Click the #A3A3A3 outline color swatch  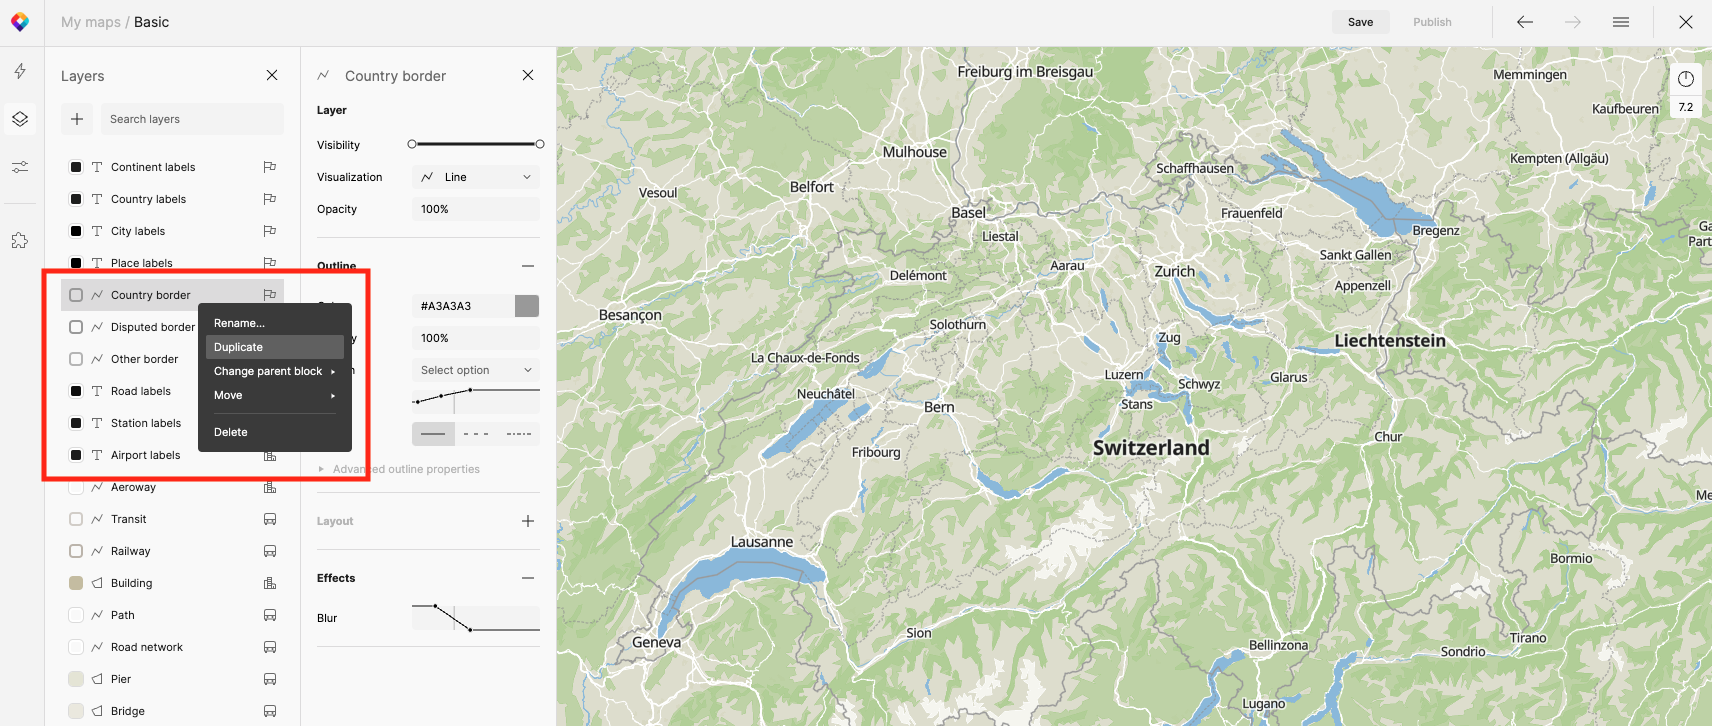[x=527, y=306]
